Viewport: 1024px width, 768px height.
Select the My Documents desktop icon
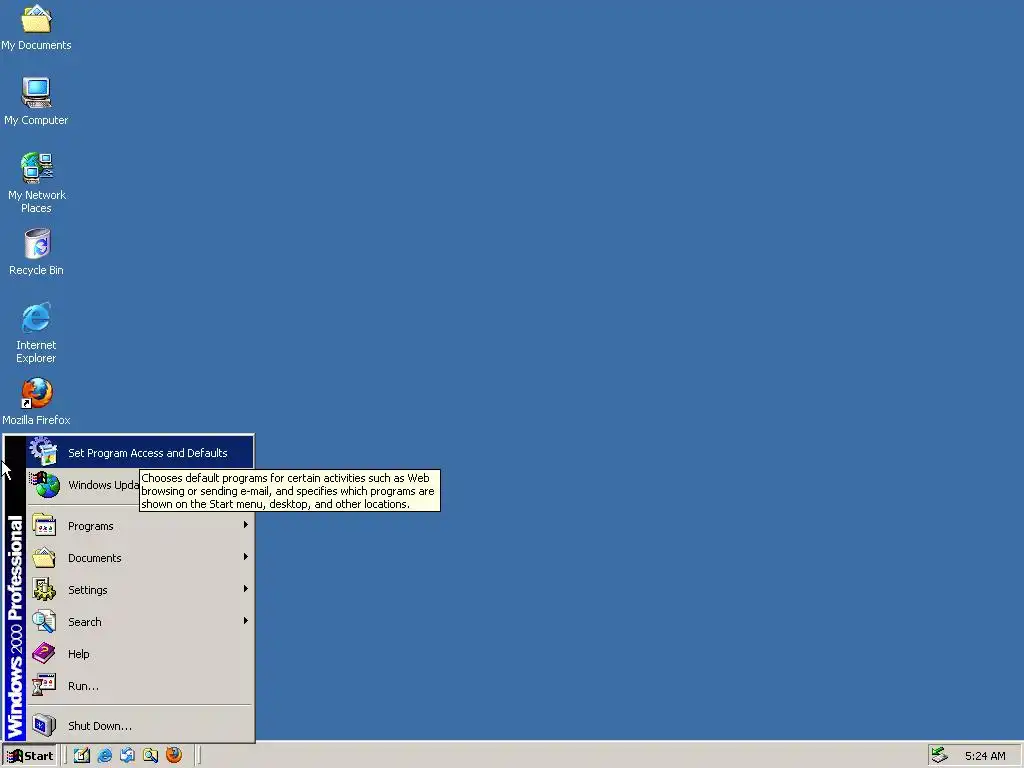point(36,27)
